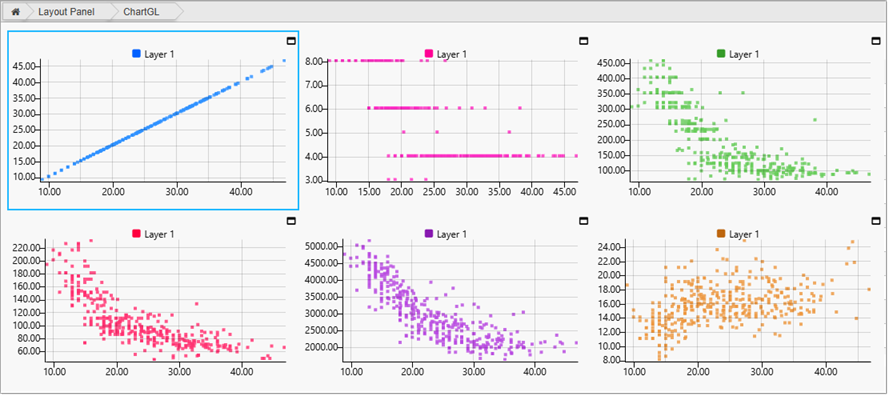Toggle red Layer 1 legend swatch
This screenshot has width=889, height=396.
136,234
